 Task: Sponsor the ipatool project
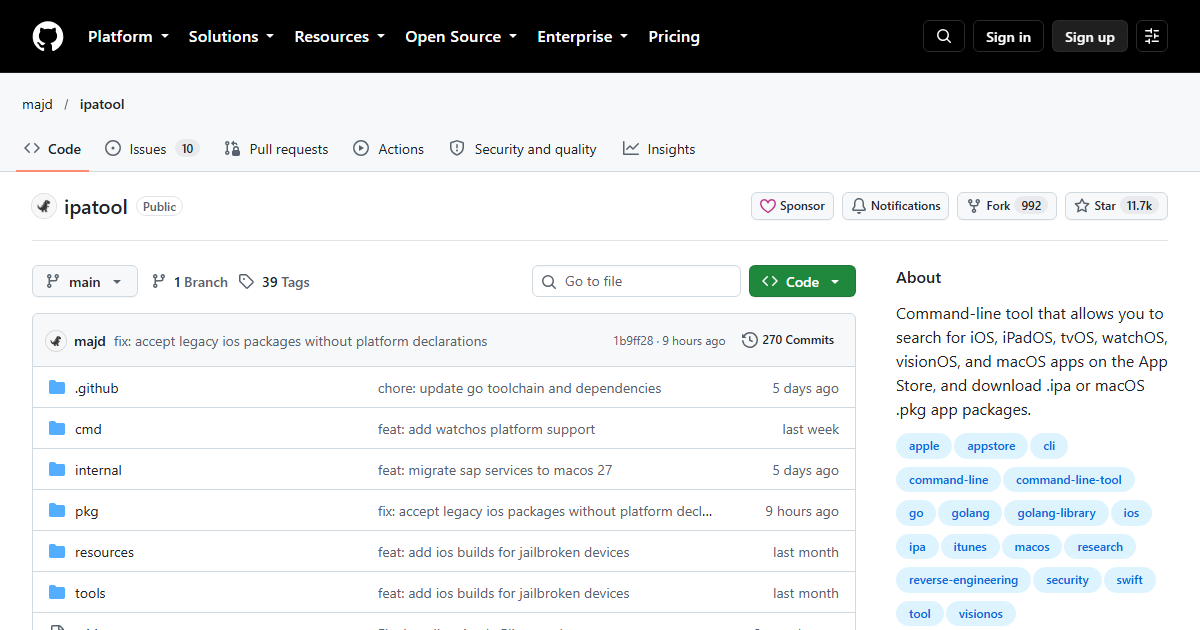(793, 206)
